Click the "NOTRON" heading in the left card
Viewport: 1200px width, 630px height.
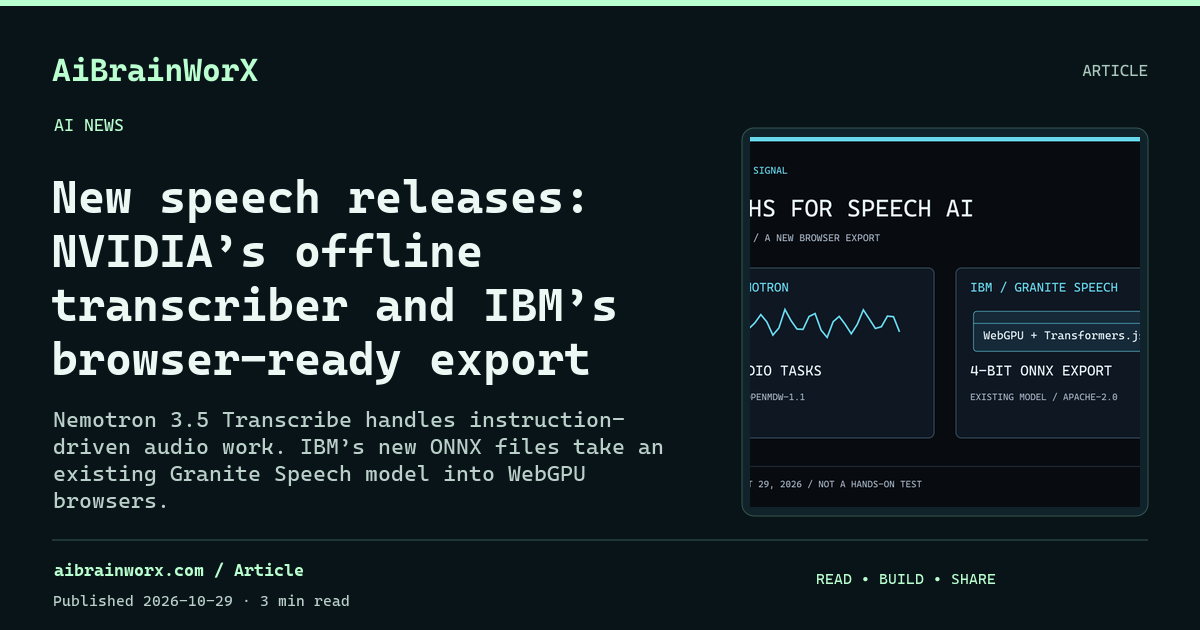(x=769, y=287)
